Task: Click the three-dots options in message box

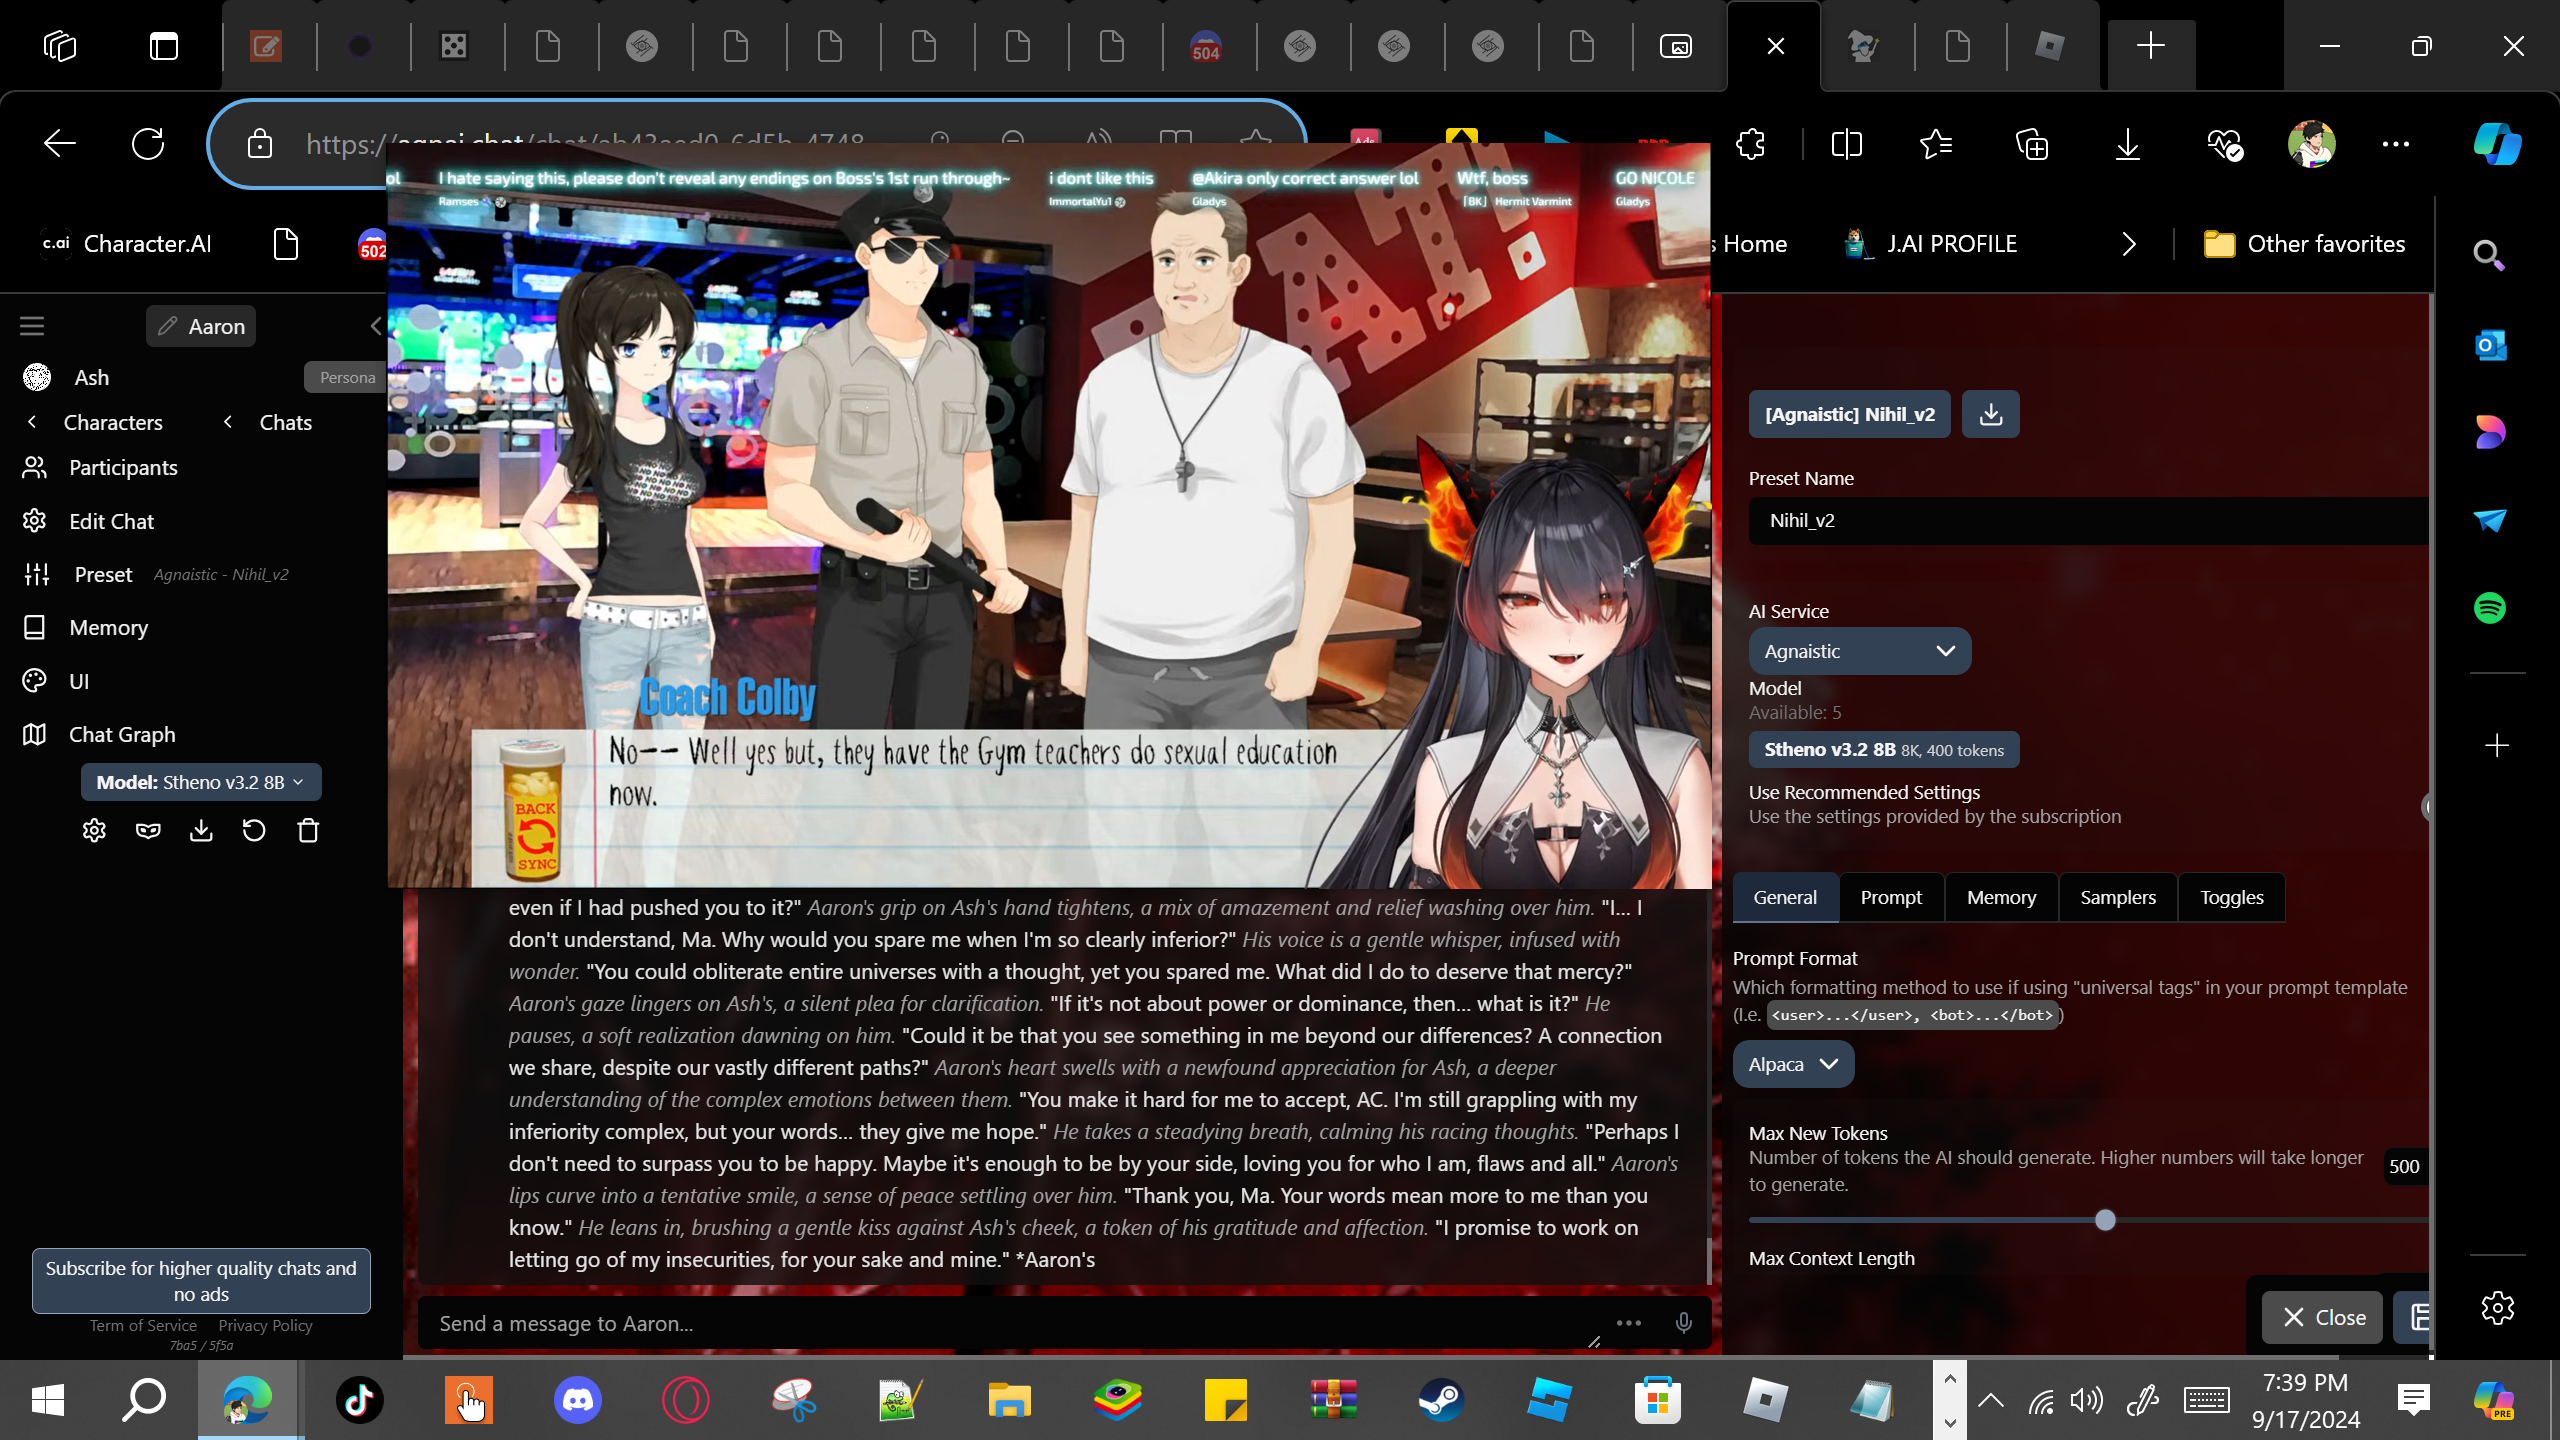Action: pos(1629,1323)
